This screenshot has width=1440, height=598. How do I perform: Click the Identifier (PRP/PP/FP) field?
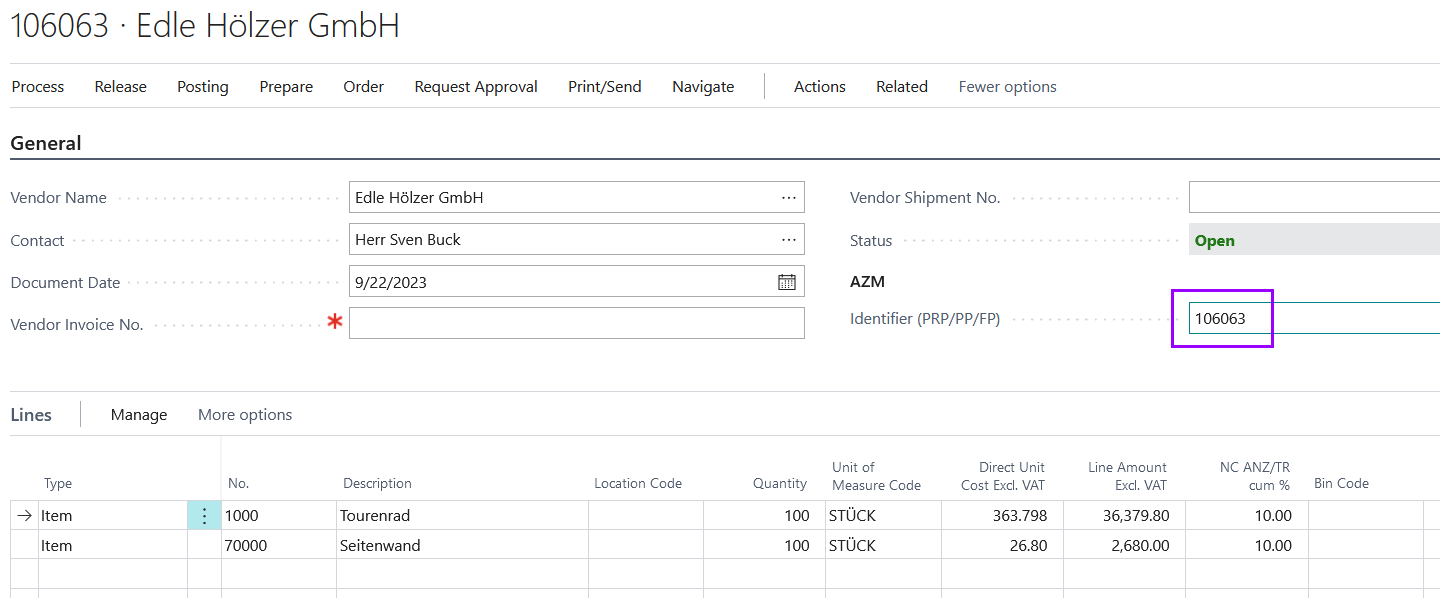click(1314, 319)
